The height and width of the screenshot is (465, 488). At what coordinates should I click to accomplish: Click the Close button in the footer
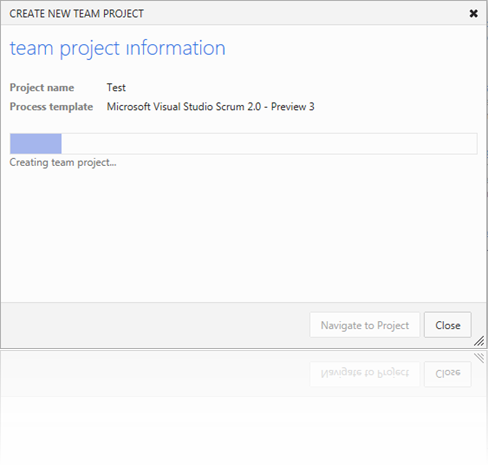tap(448, 325)
